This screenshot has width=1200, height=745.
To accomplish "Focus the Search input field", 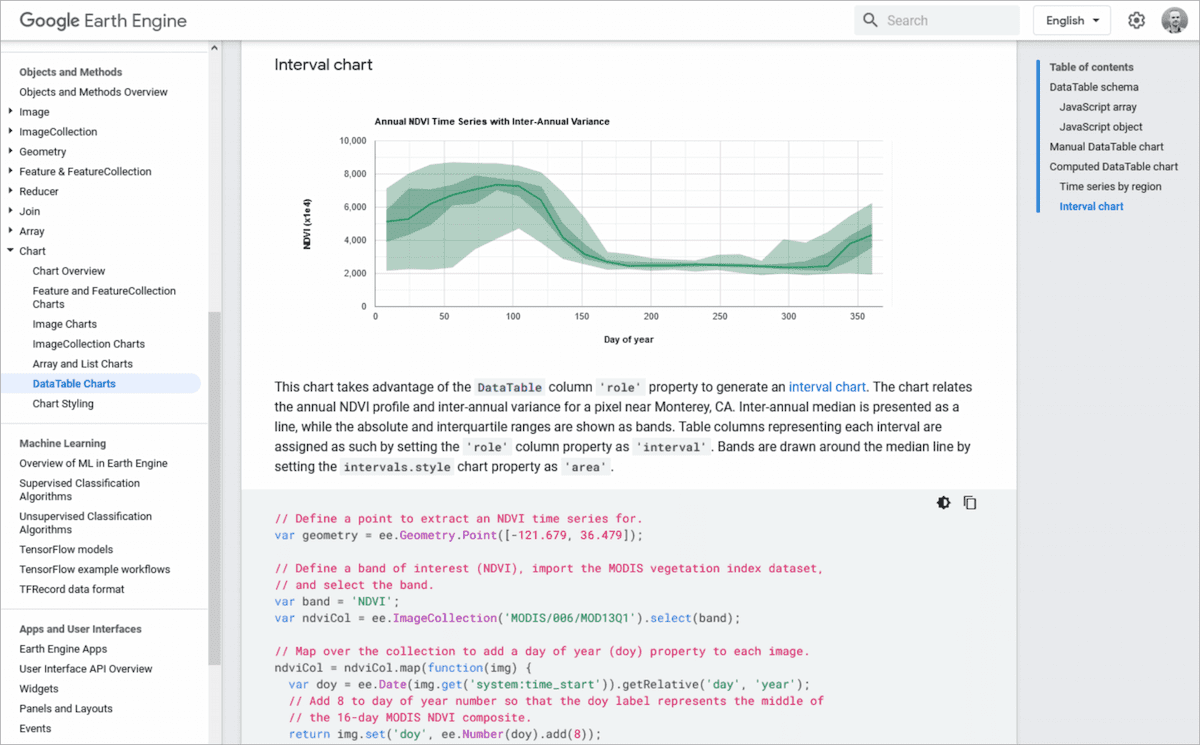I will coord(937,20).
